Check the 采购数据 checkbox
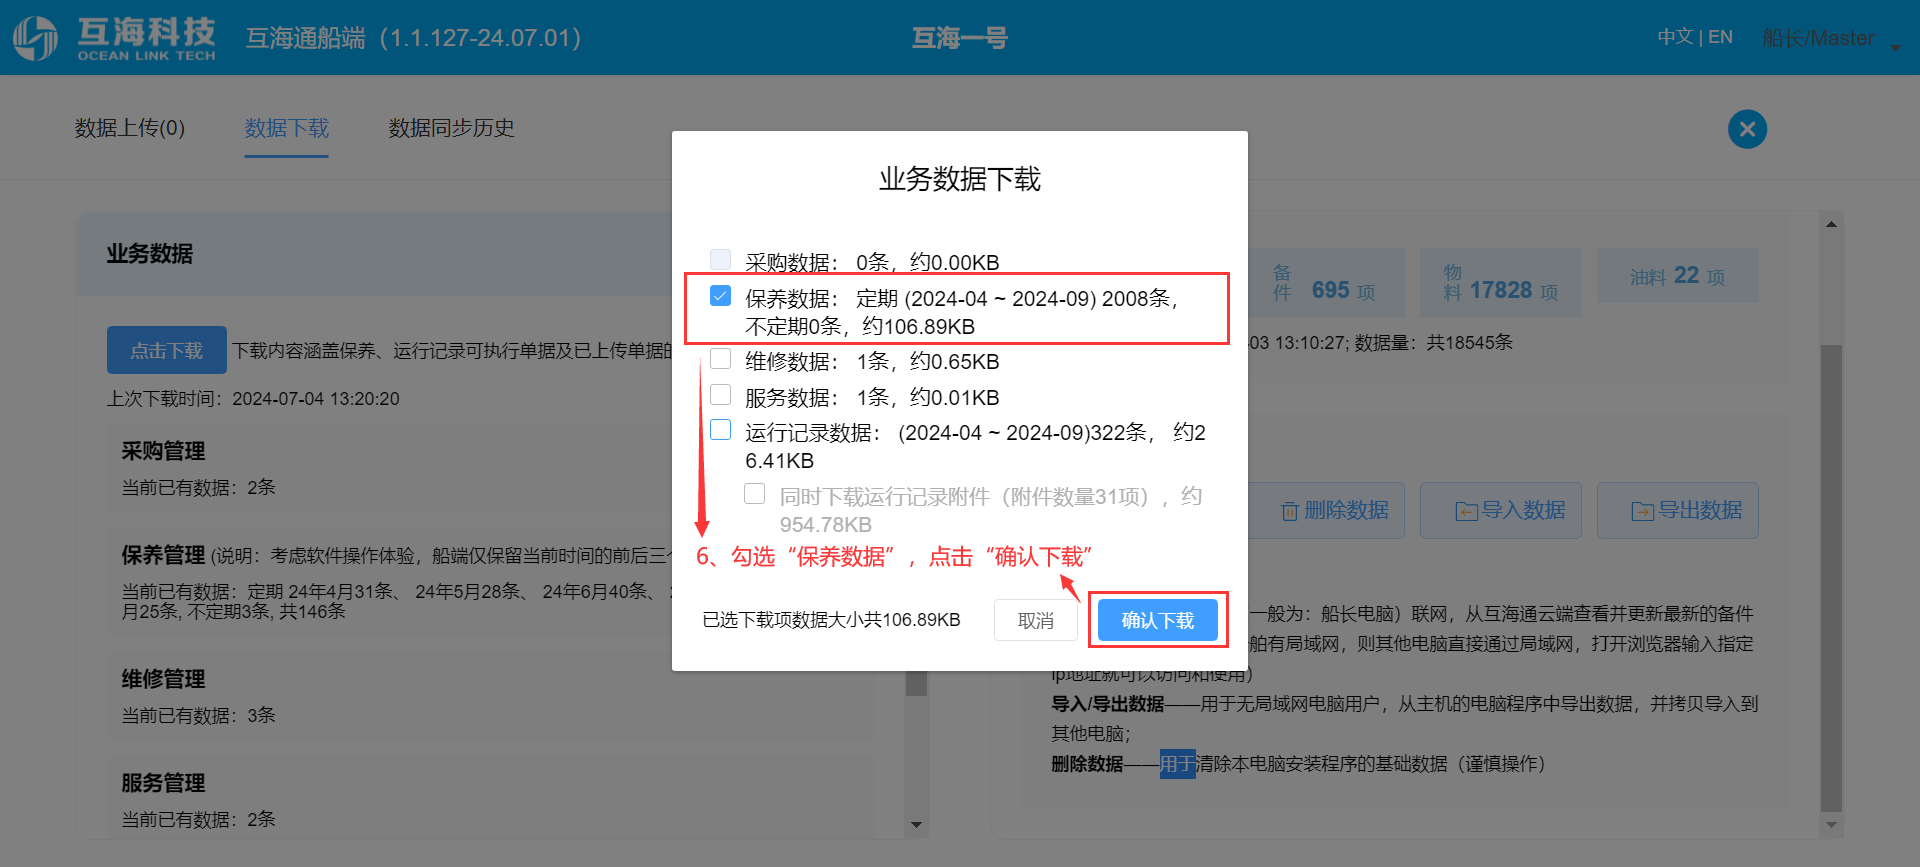The height and width of the screenshot is (867, 1920). pos(720,260)
